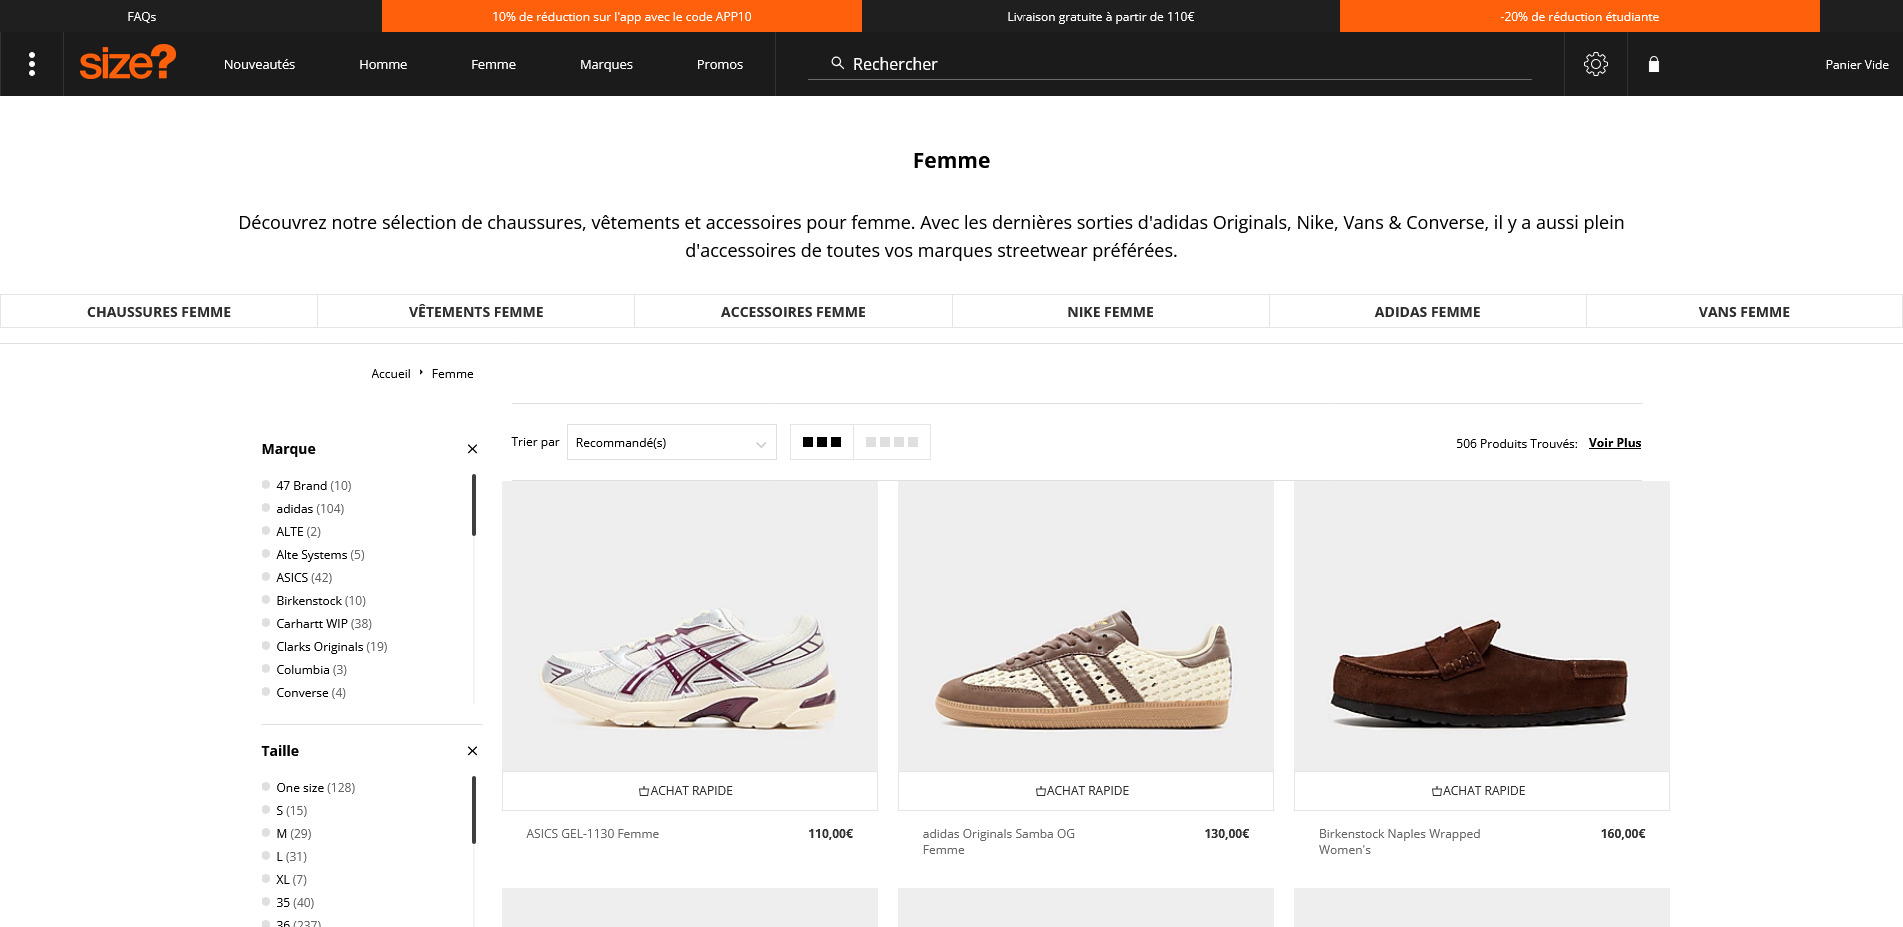View free delivery from 110€ info
This screenshot has width=1903, height=927.
(x=1101, y=16)
